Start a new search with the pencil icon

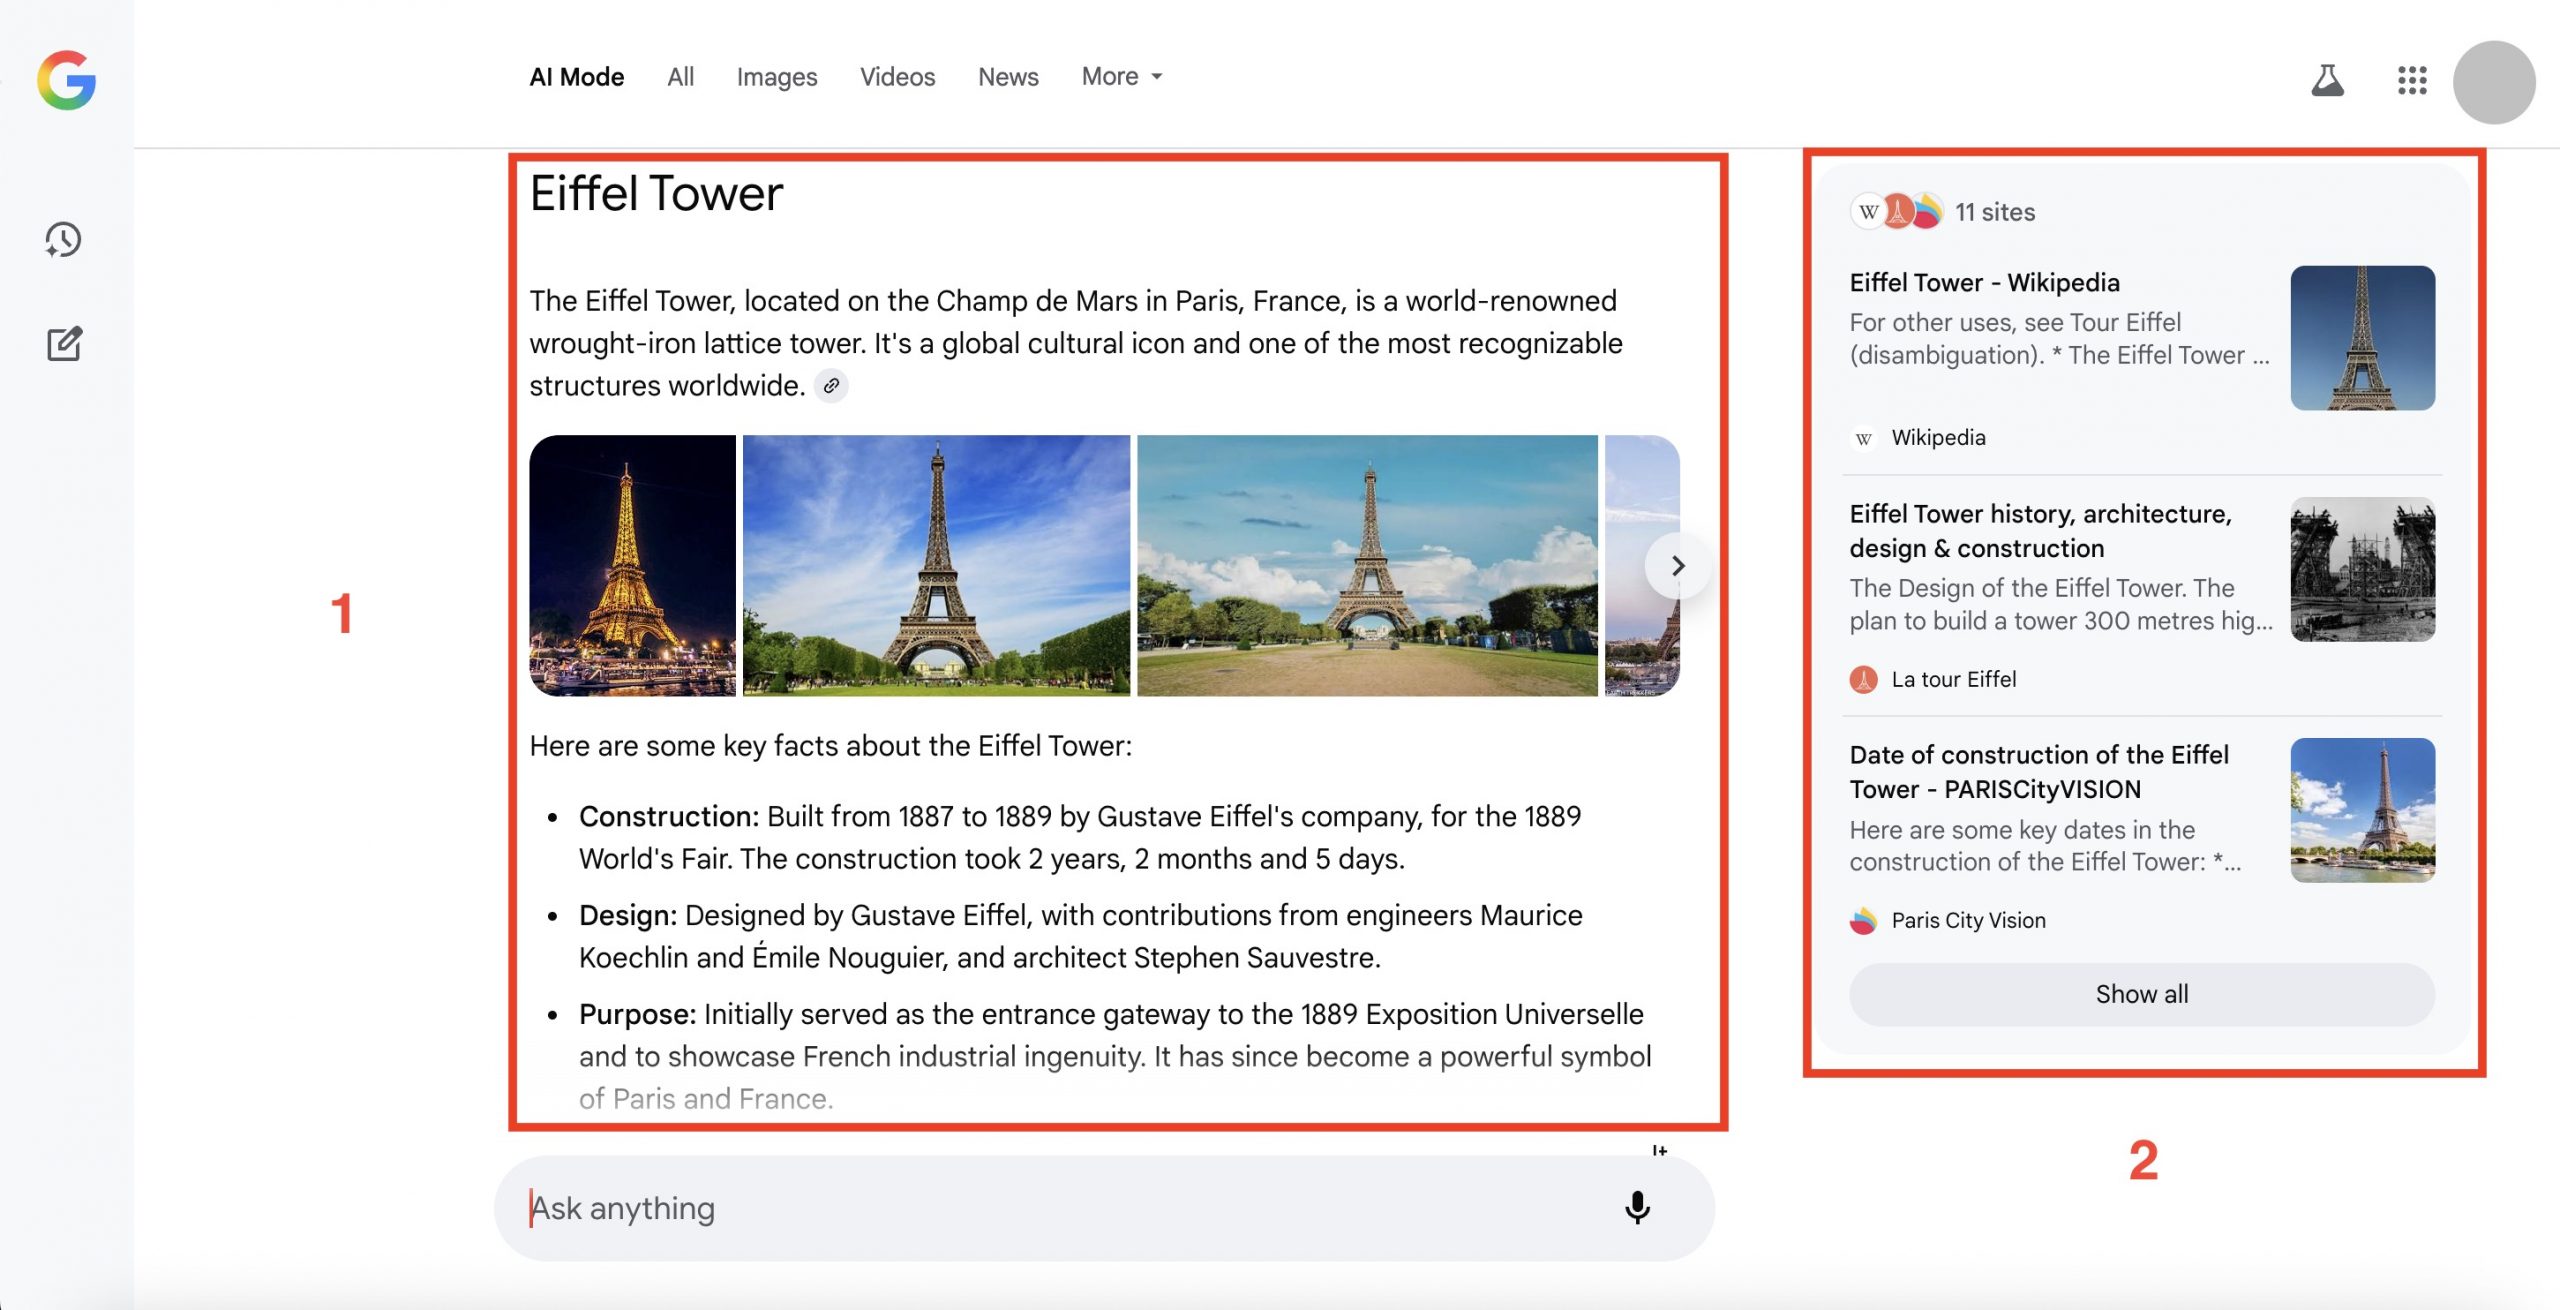65,343
